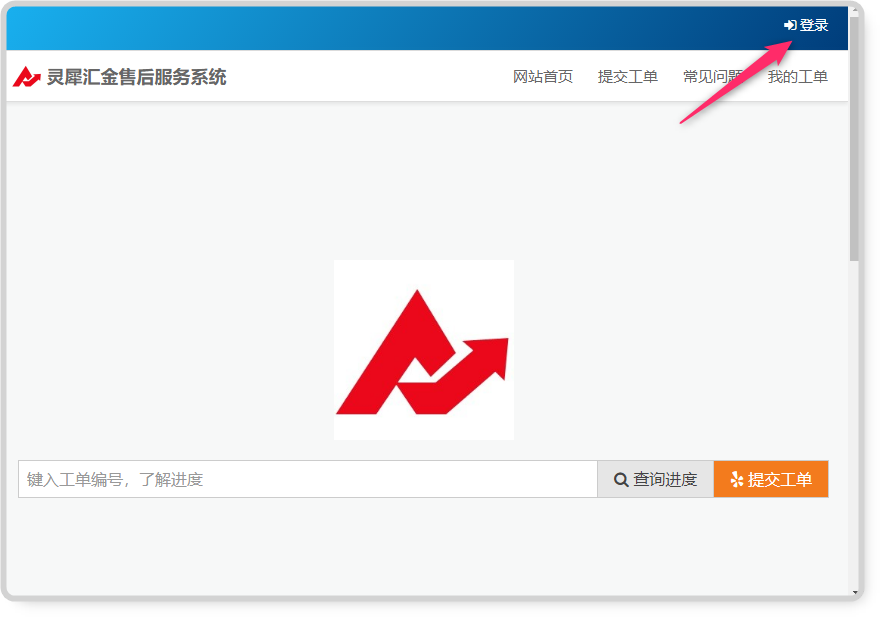Click the orange 提交工单 button
The image size is (880, 617).
(x=771, y=479)
